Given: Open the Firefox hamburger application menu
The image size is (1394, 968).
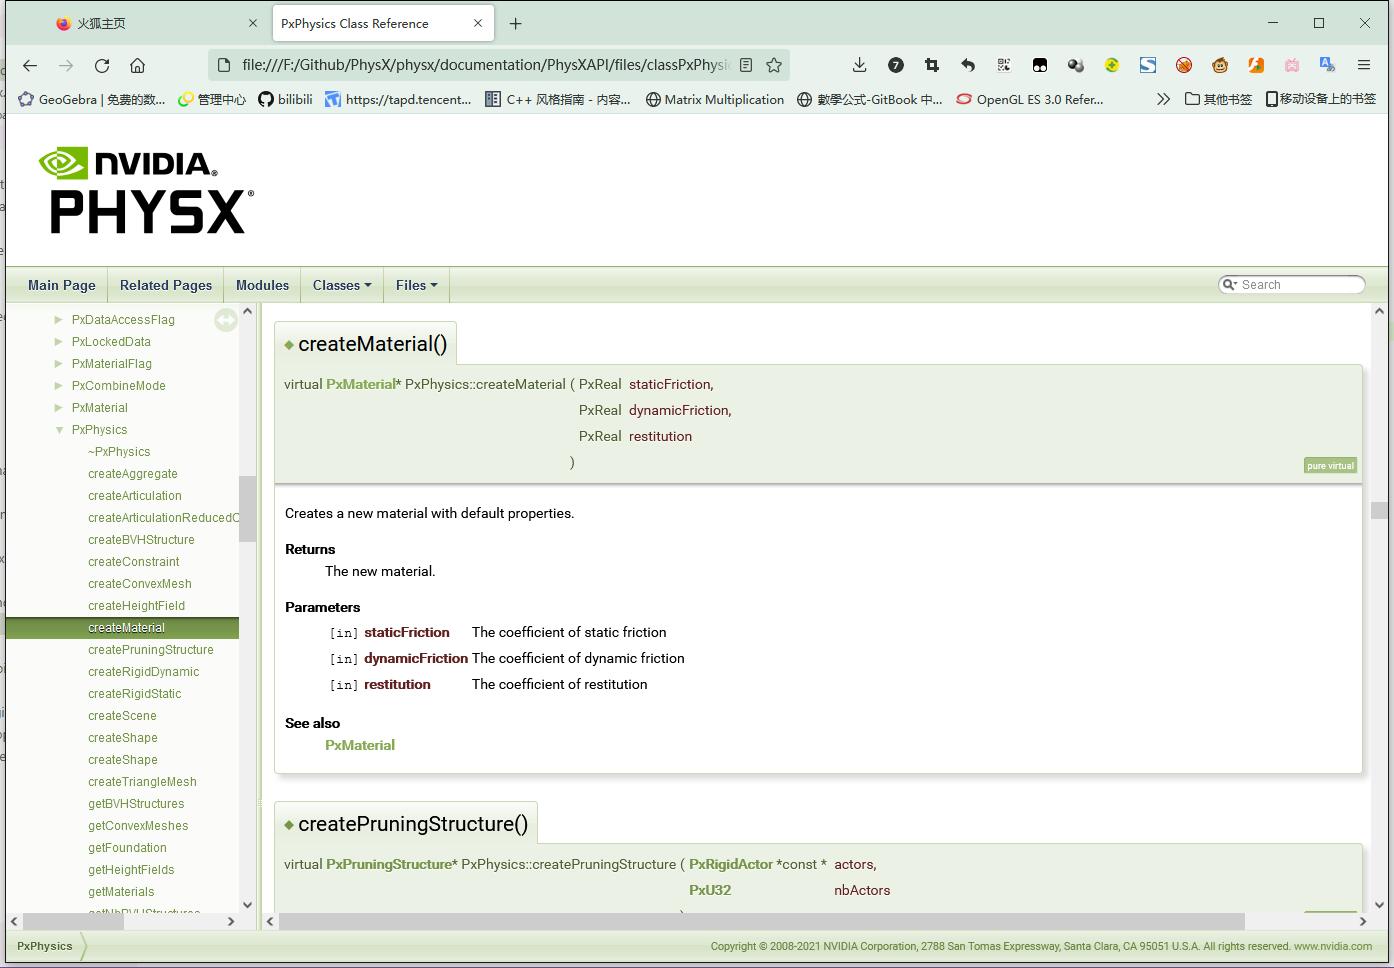Looking at the screenshot, I should tap(1364, 65).
